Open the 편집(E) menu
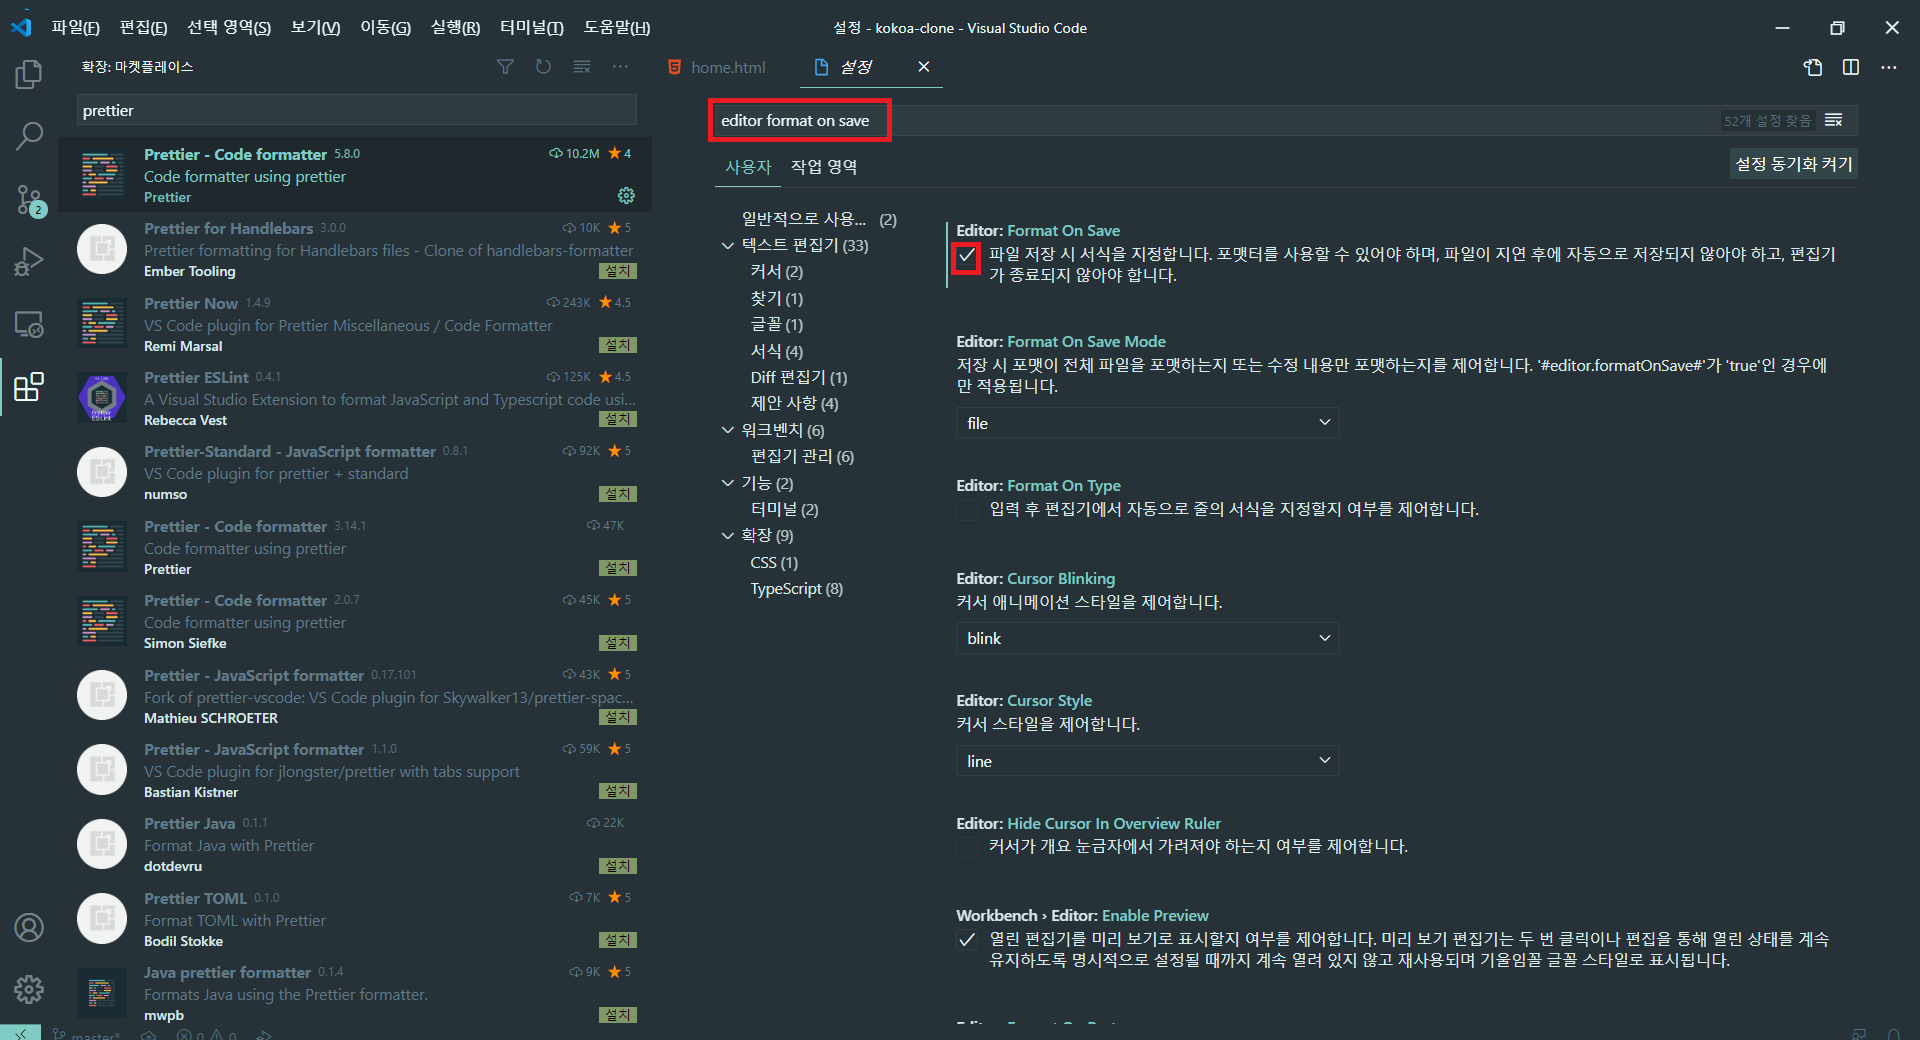 143,27
